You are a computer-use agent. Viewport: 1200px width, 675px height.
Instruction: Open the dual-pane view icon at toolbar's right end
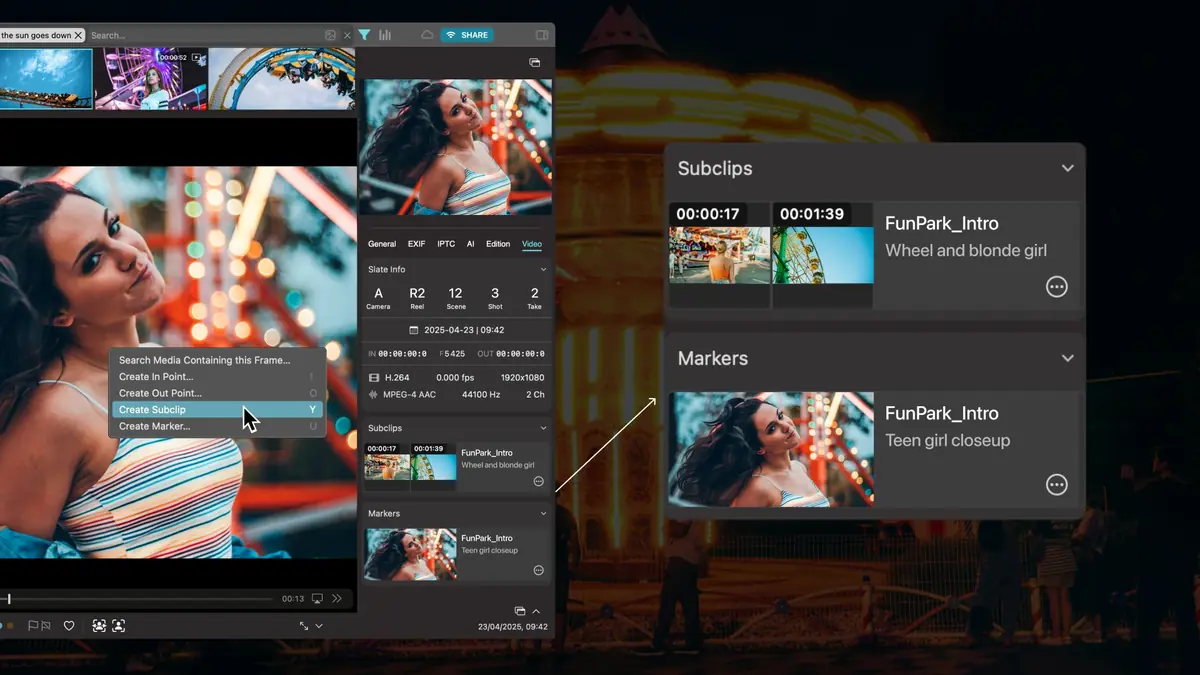coord(541,34)
